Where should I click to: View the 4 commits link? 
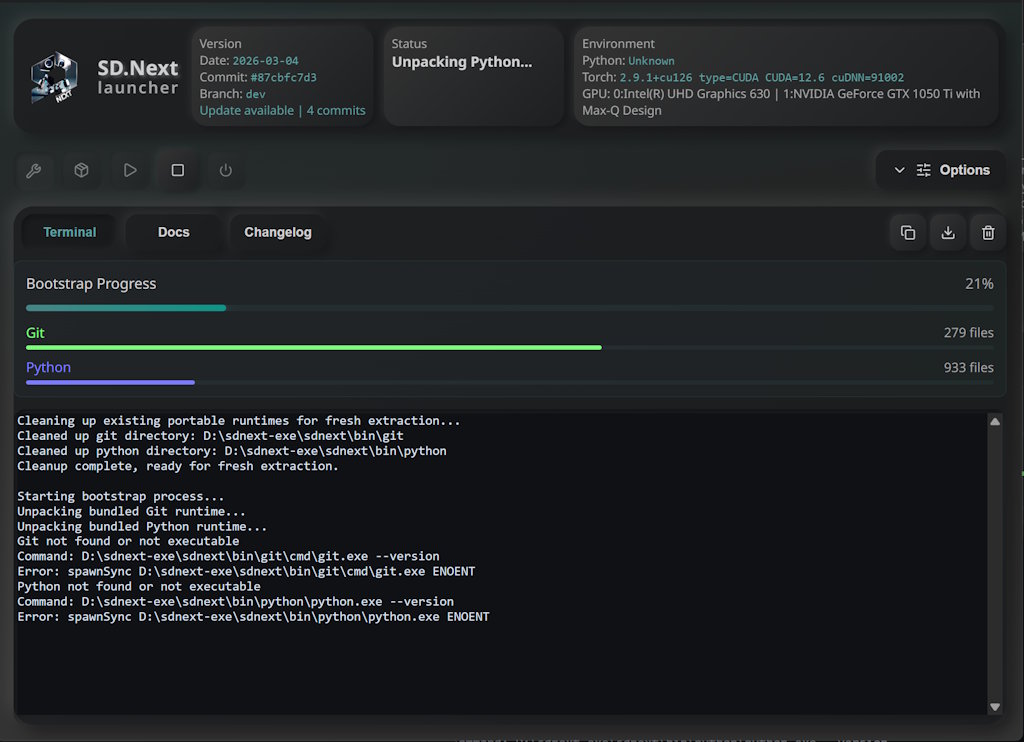pyautogui.click(x=336, y=110)
